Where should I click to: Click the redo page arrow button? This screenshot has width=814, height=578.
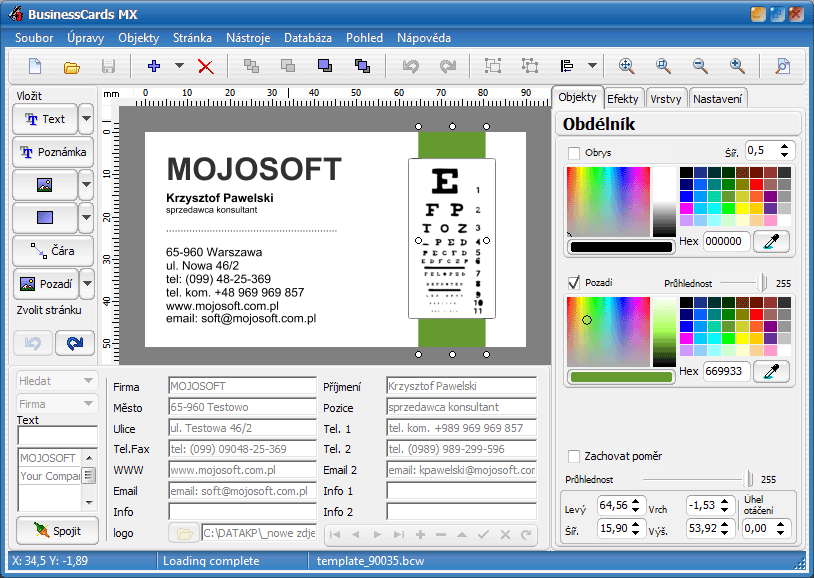tap(74, 343)
